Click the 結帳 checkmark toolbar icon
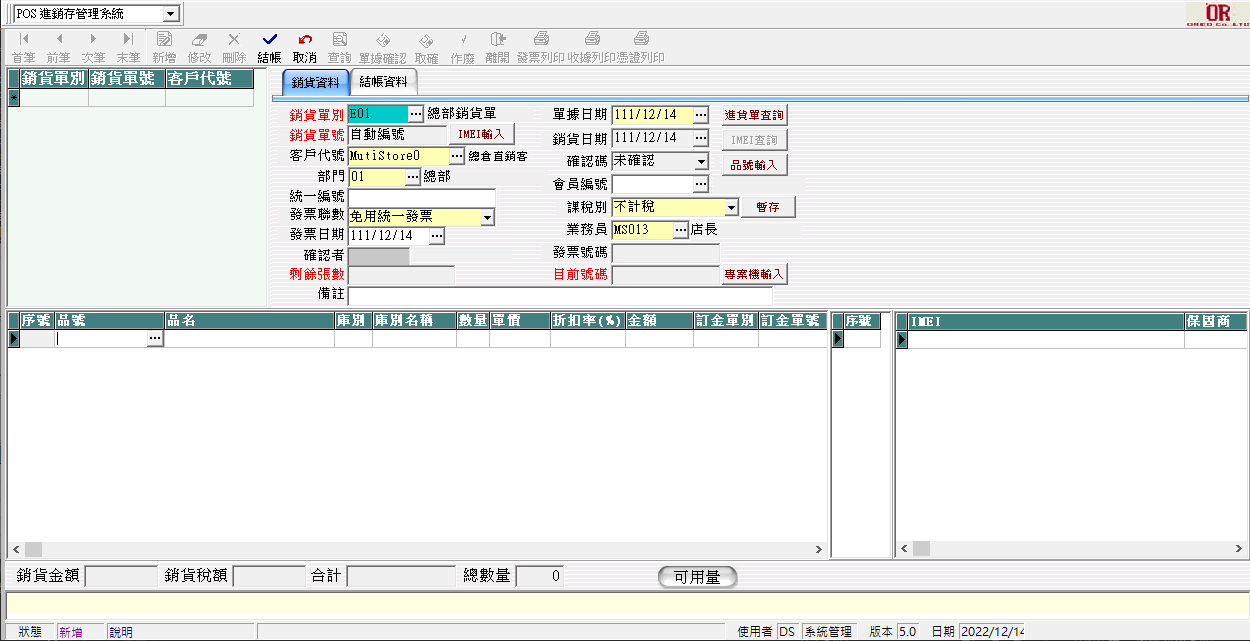The width and height of the screenshot is (1250, 641). 269,40
